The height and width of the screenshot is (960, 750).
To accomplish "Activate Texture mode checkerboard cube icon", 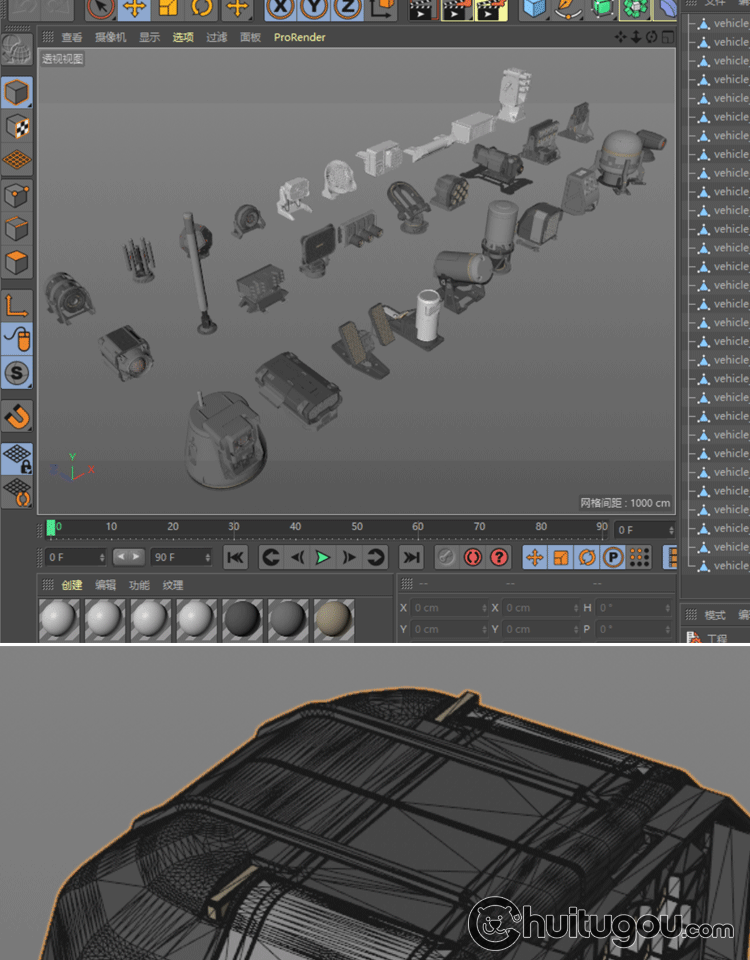I will coord(17,127).
